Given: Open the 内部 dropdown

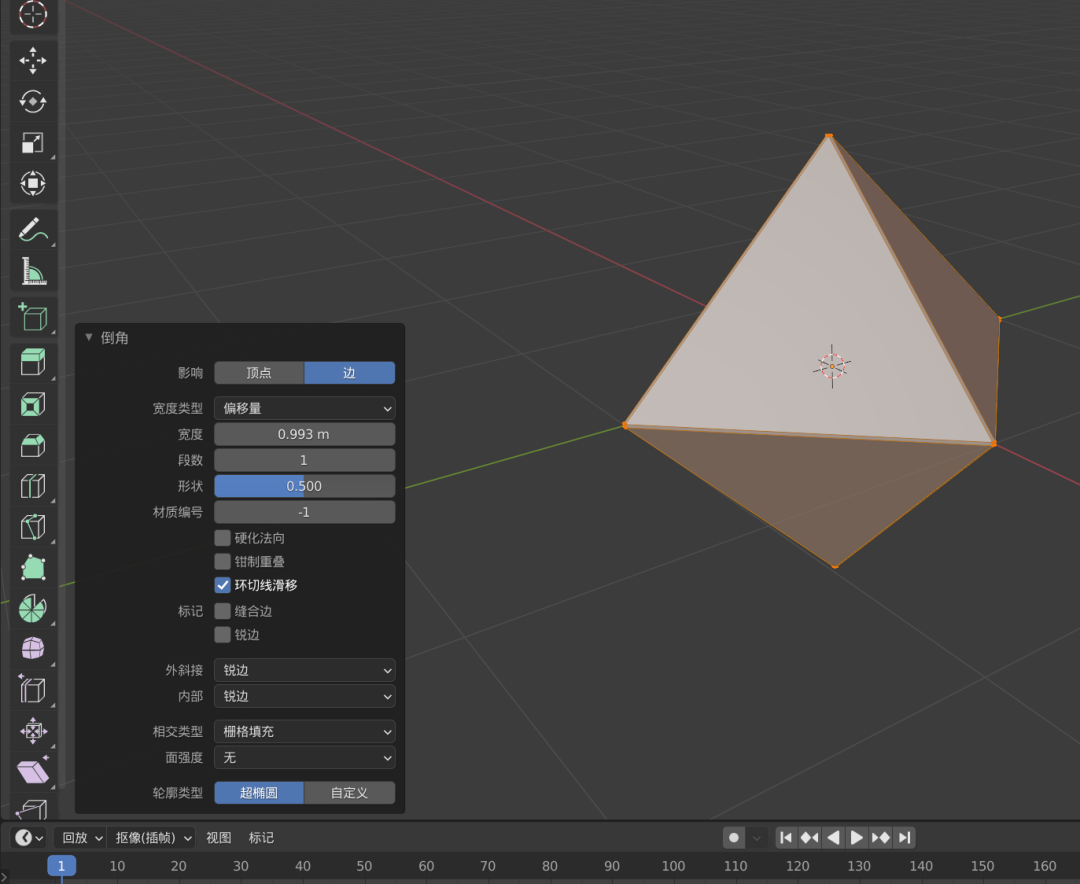Looking at the screenshot, I should 304,697.
